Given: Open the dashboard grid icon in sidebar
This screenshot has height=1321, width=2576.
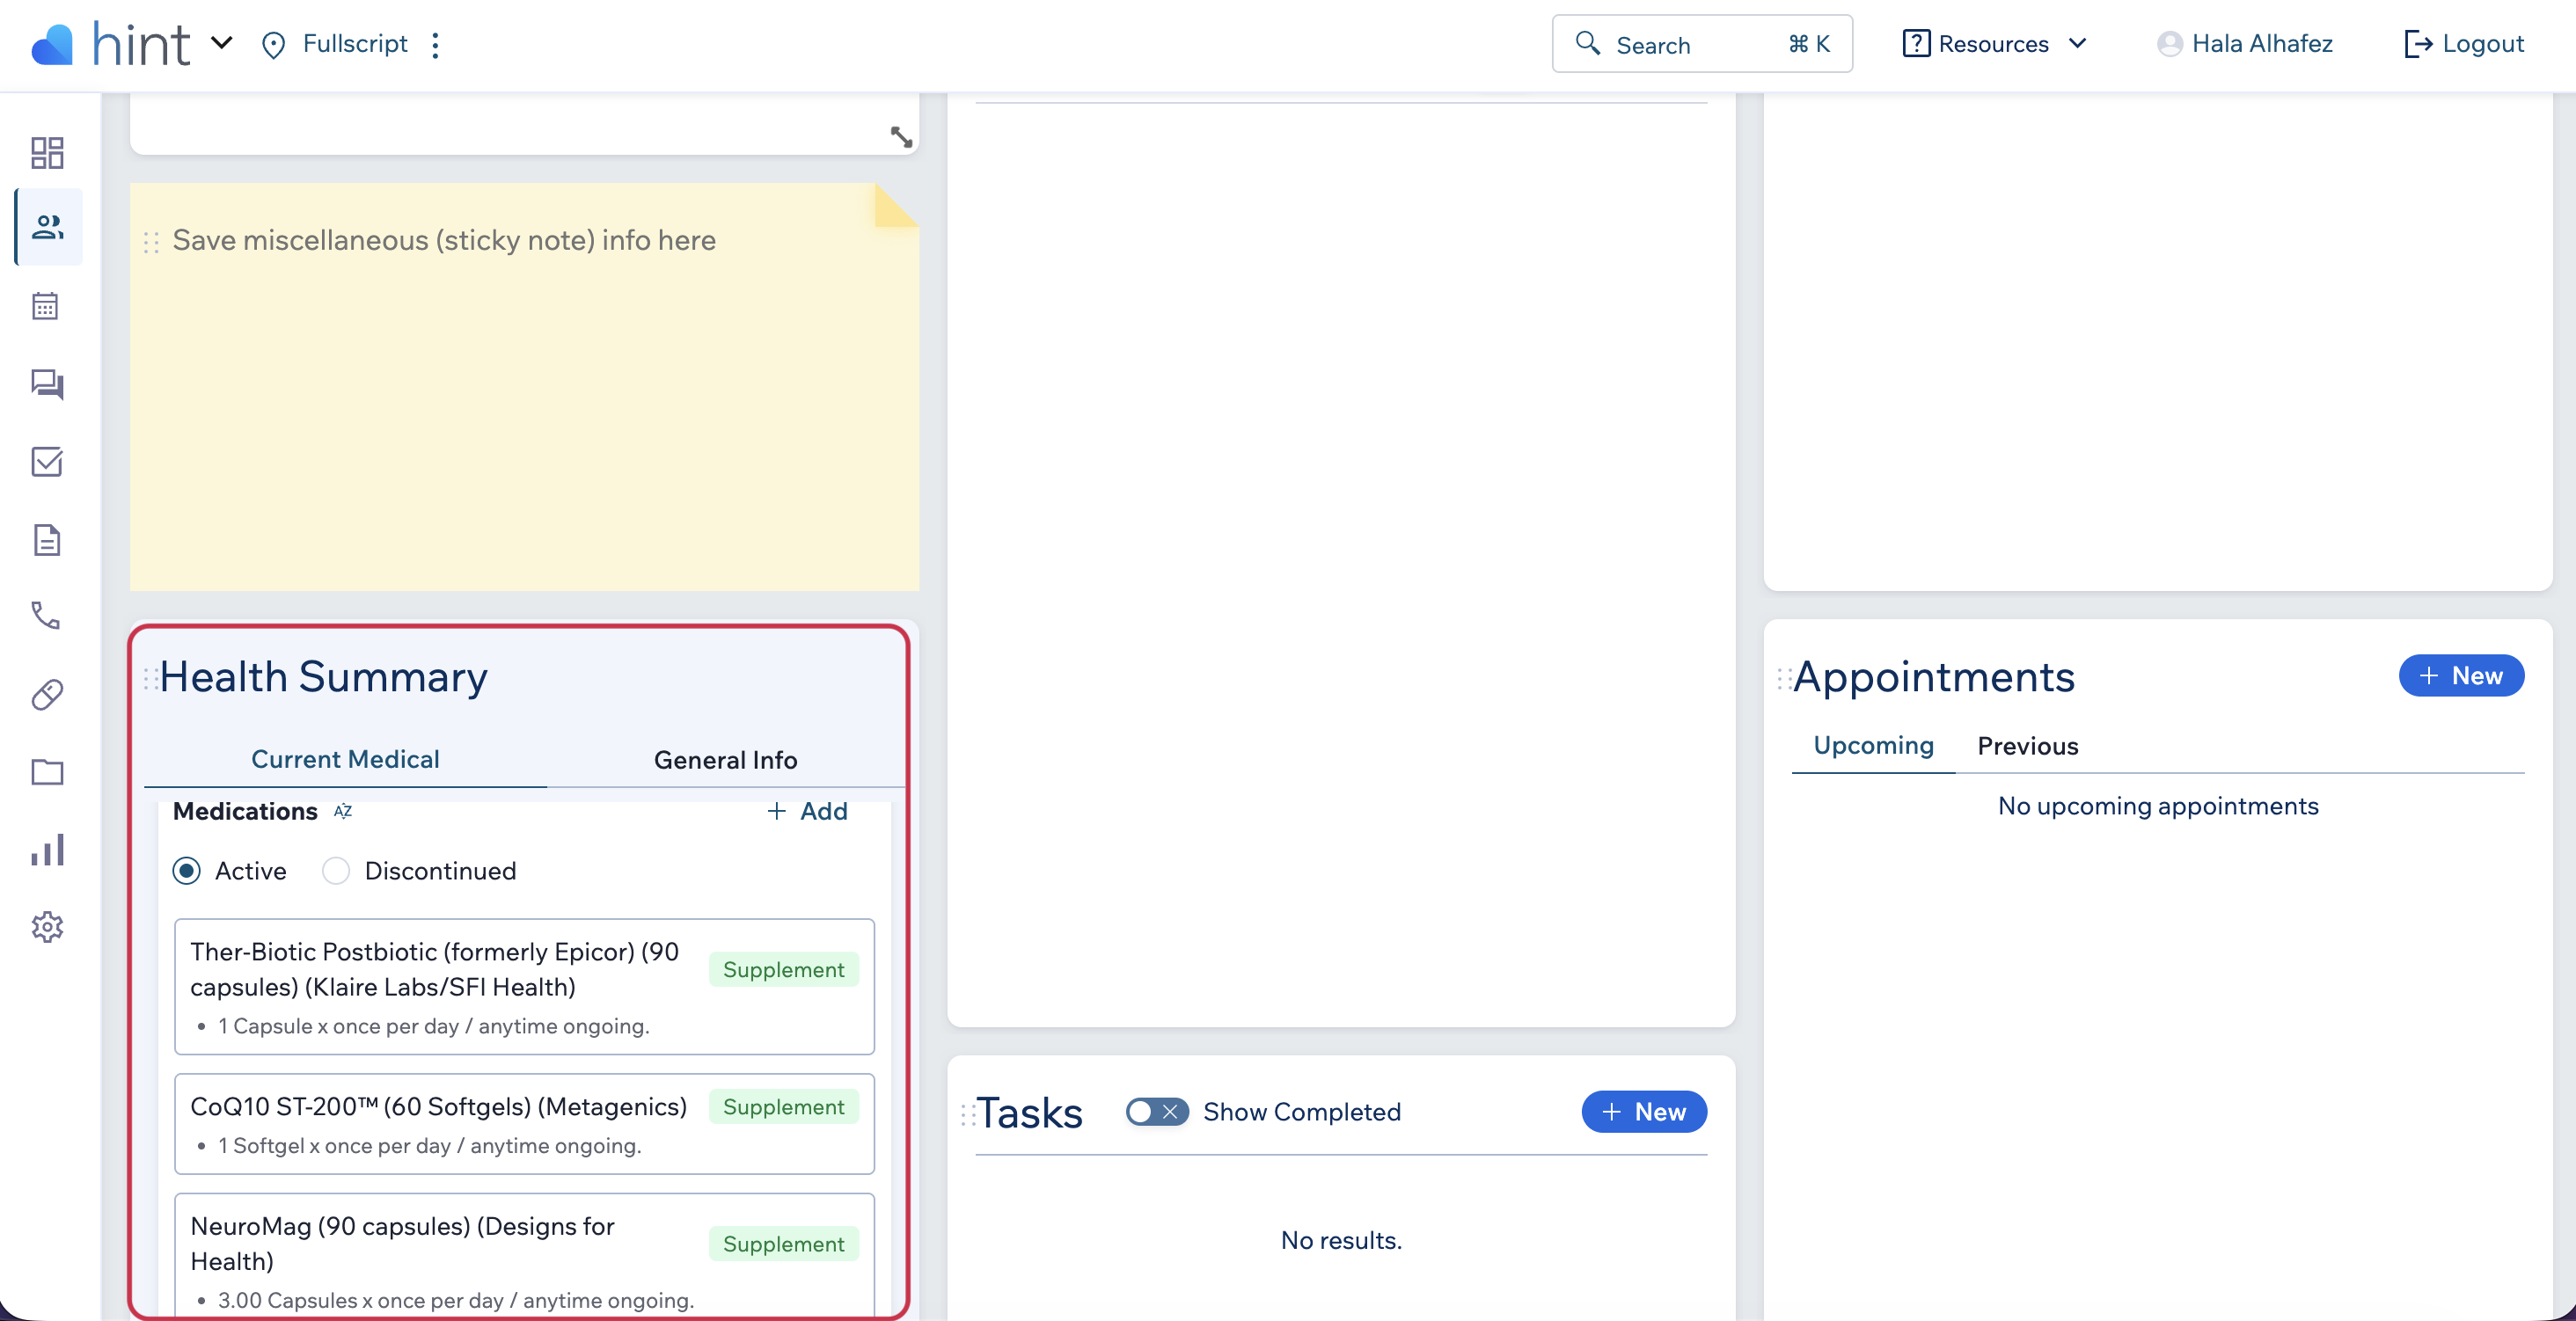Looking at the screenshot, I should pos(47,152).
